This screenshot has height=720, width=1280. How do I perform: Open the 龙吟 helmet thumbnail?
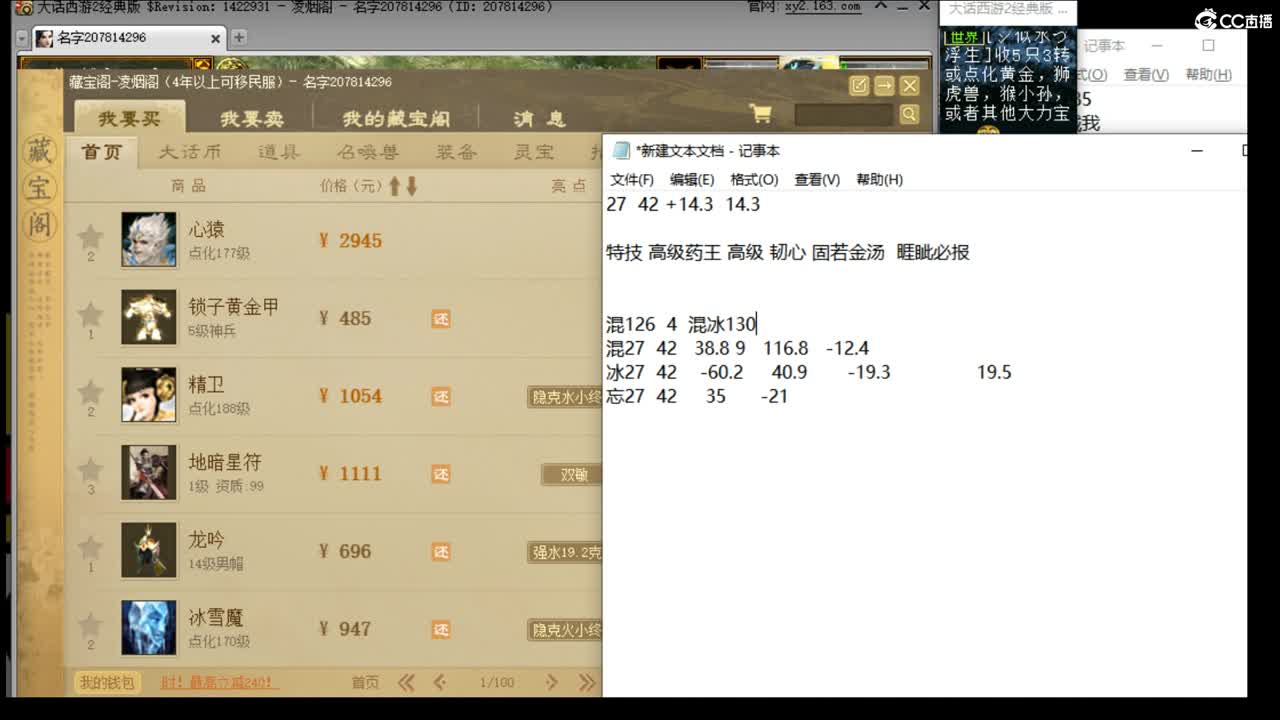[x=149, y=550]
